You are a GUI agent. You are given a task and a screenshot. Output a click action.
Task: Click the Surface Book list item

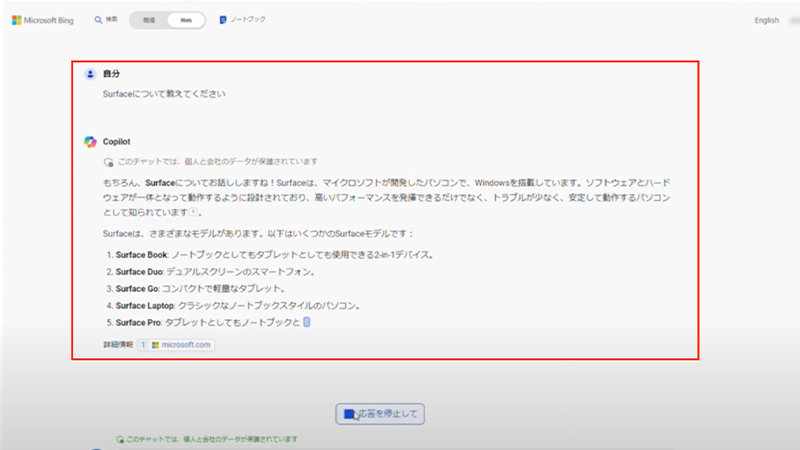click(x=141, y=255)
